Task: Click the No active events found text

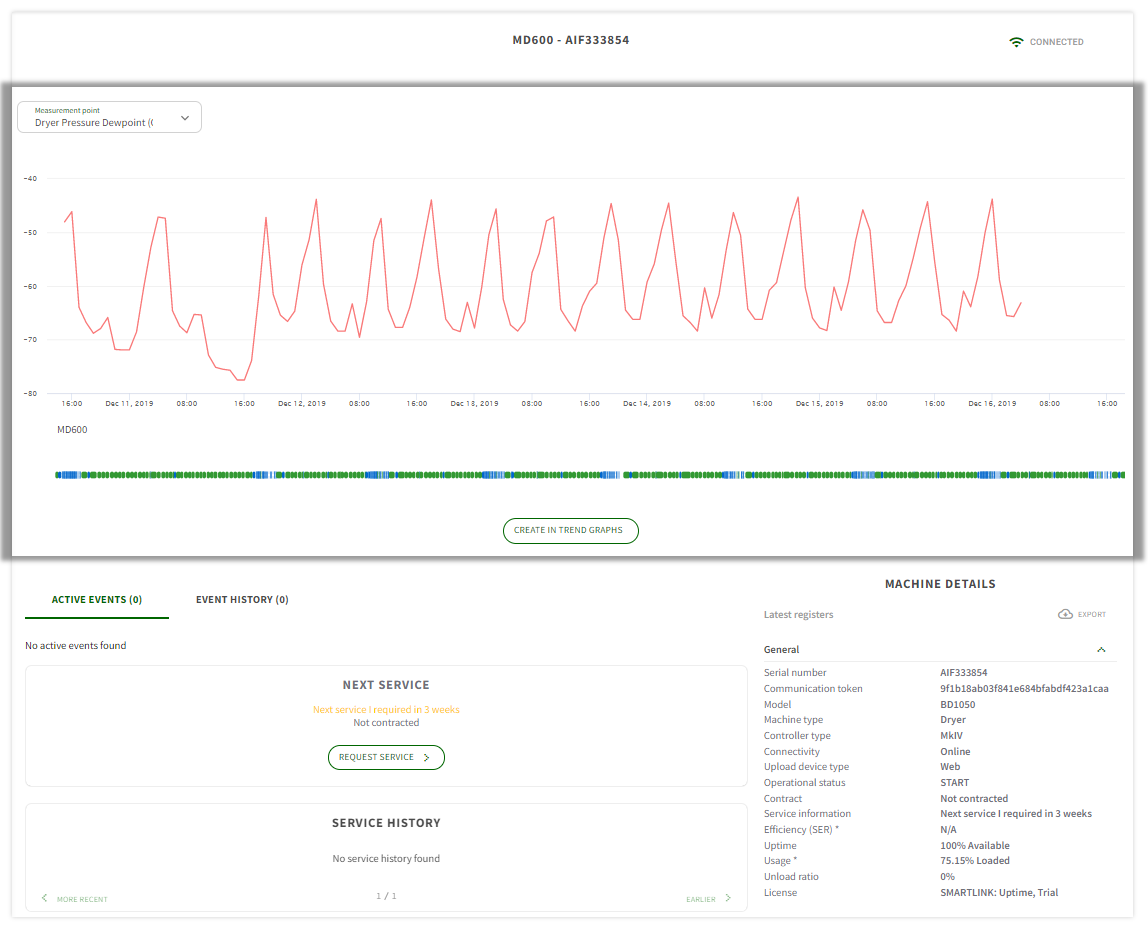Action: coord(75,646)
